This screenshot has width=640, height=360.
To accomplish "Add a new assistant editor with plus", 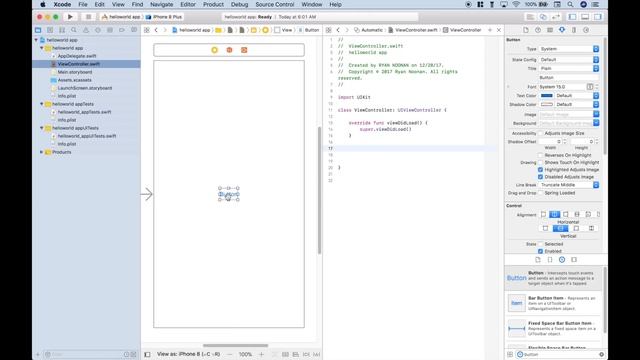I will [x=490, y=30].
